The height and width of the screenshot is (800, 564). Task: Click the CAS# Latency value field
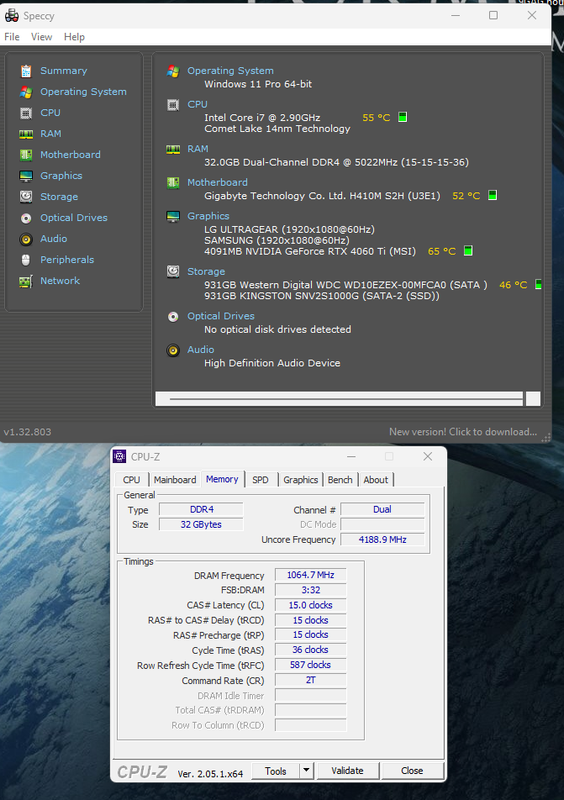point(310,605)
